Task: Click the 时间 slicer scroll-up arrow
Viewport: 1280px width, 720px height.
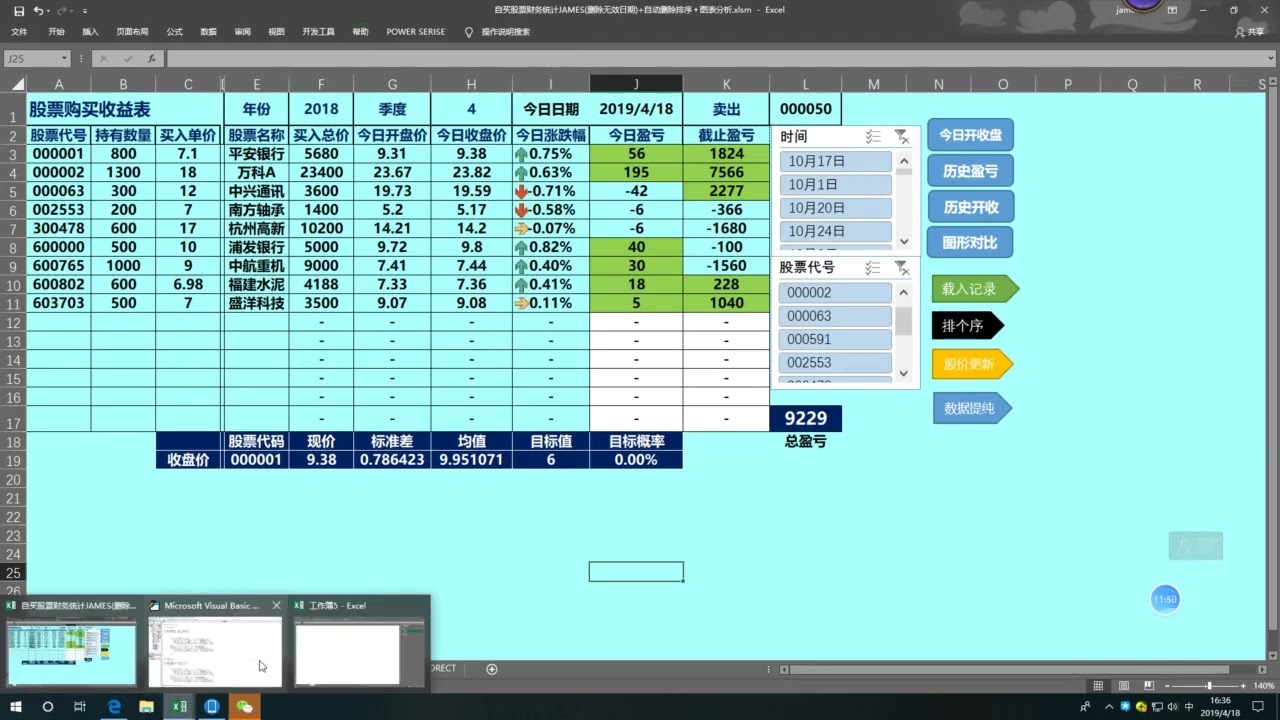Action: click(x=904, y=160)
